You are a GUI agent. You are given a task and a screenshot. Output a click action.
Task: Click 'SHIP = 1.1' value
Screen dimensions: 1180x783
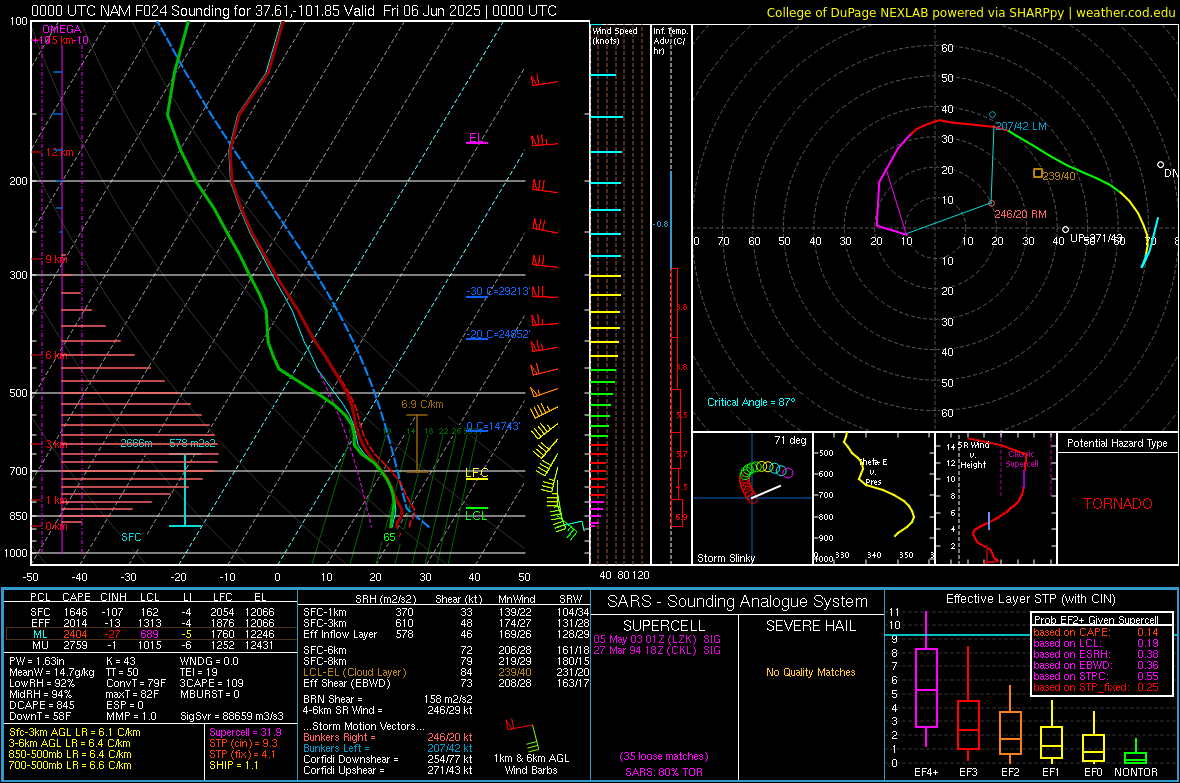[233, 765]
